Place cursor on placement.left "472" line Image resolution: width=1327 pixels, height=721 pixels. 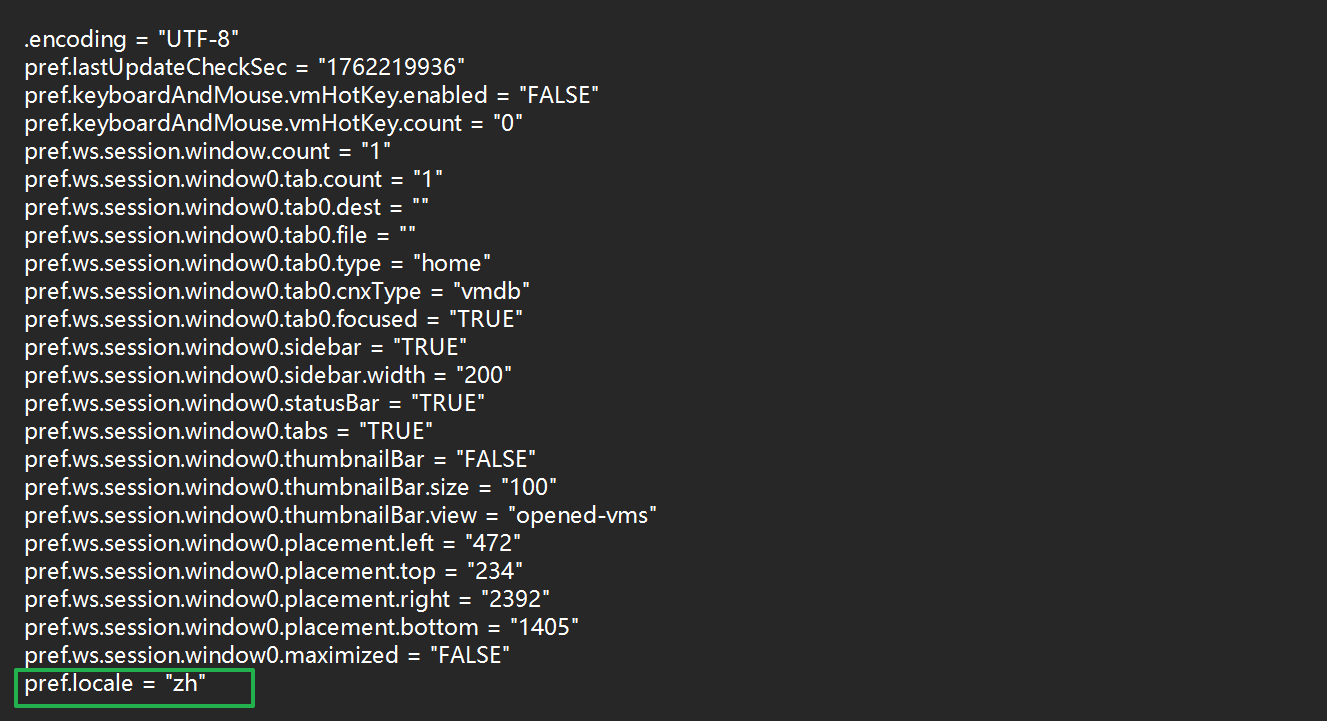pyautogui.click(x=273, y=544)
